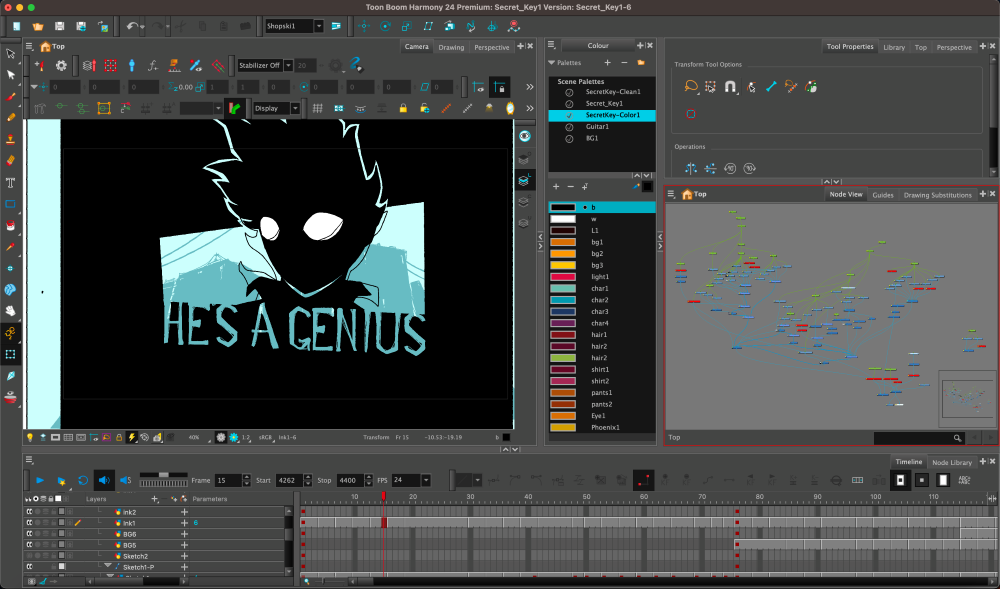Click the gear settings icon in Camera toolbar
The height and width of the screenshot is (589, 1000).
pos(61,65)
